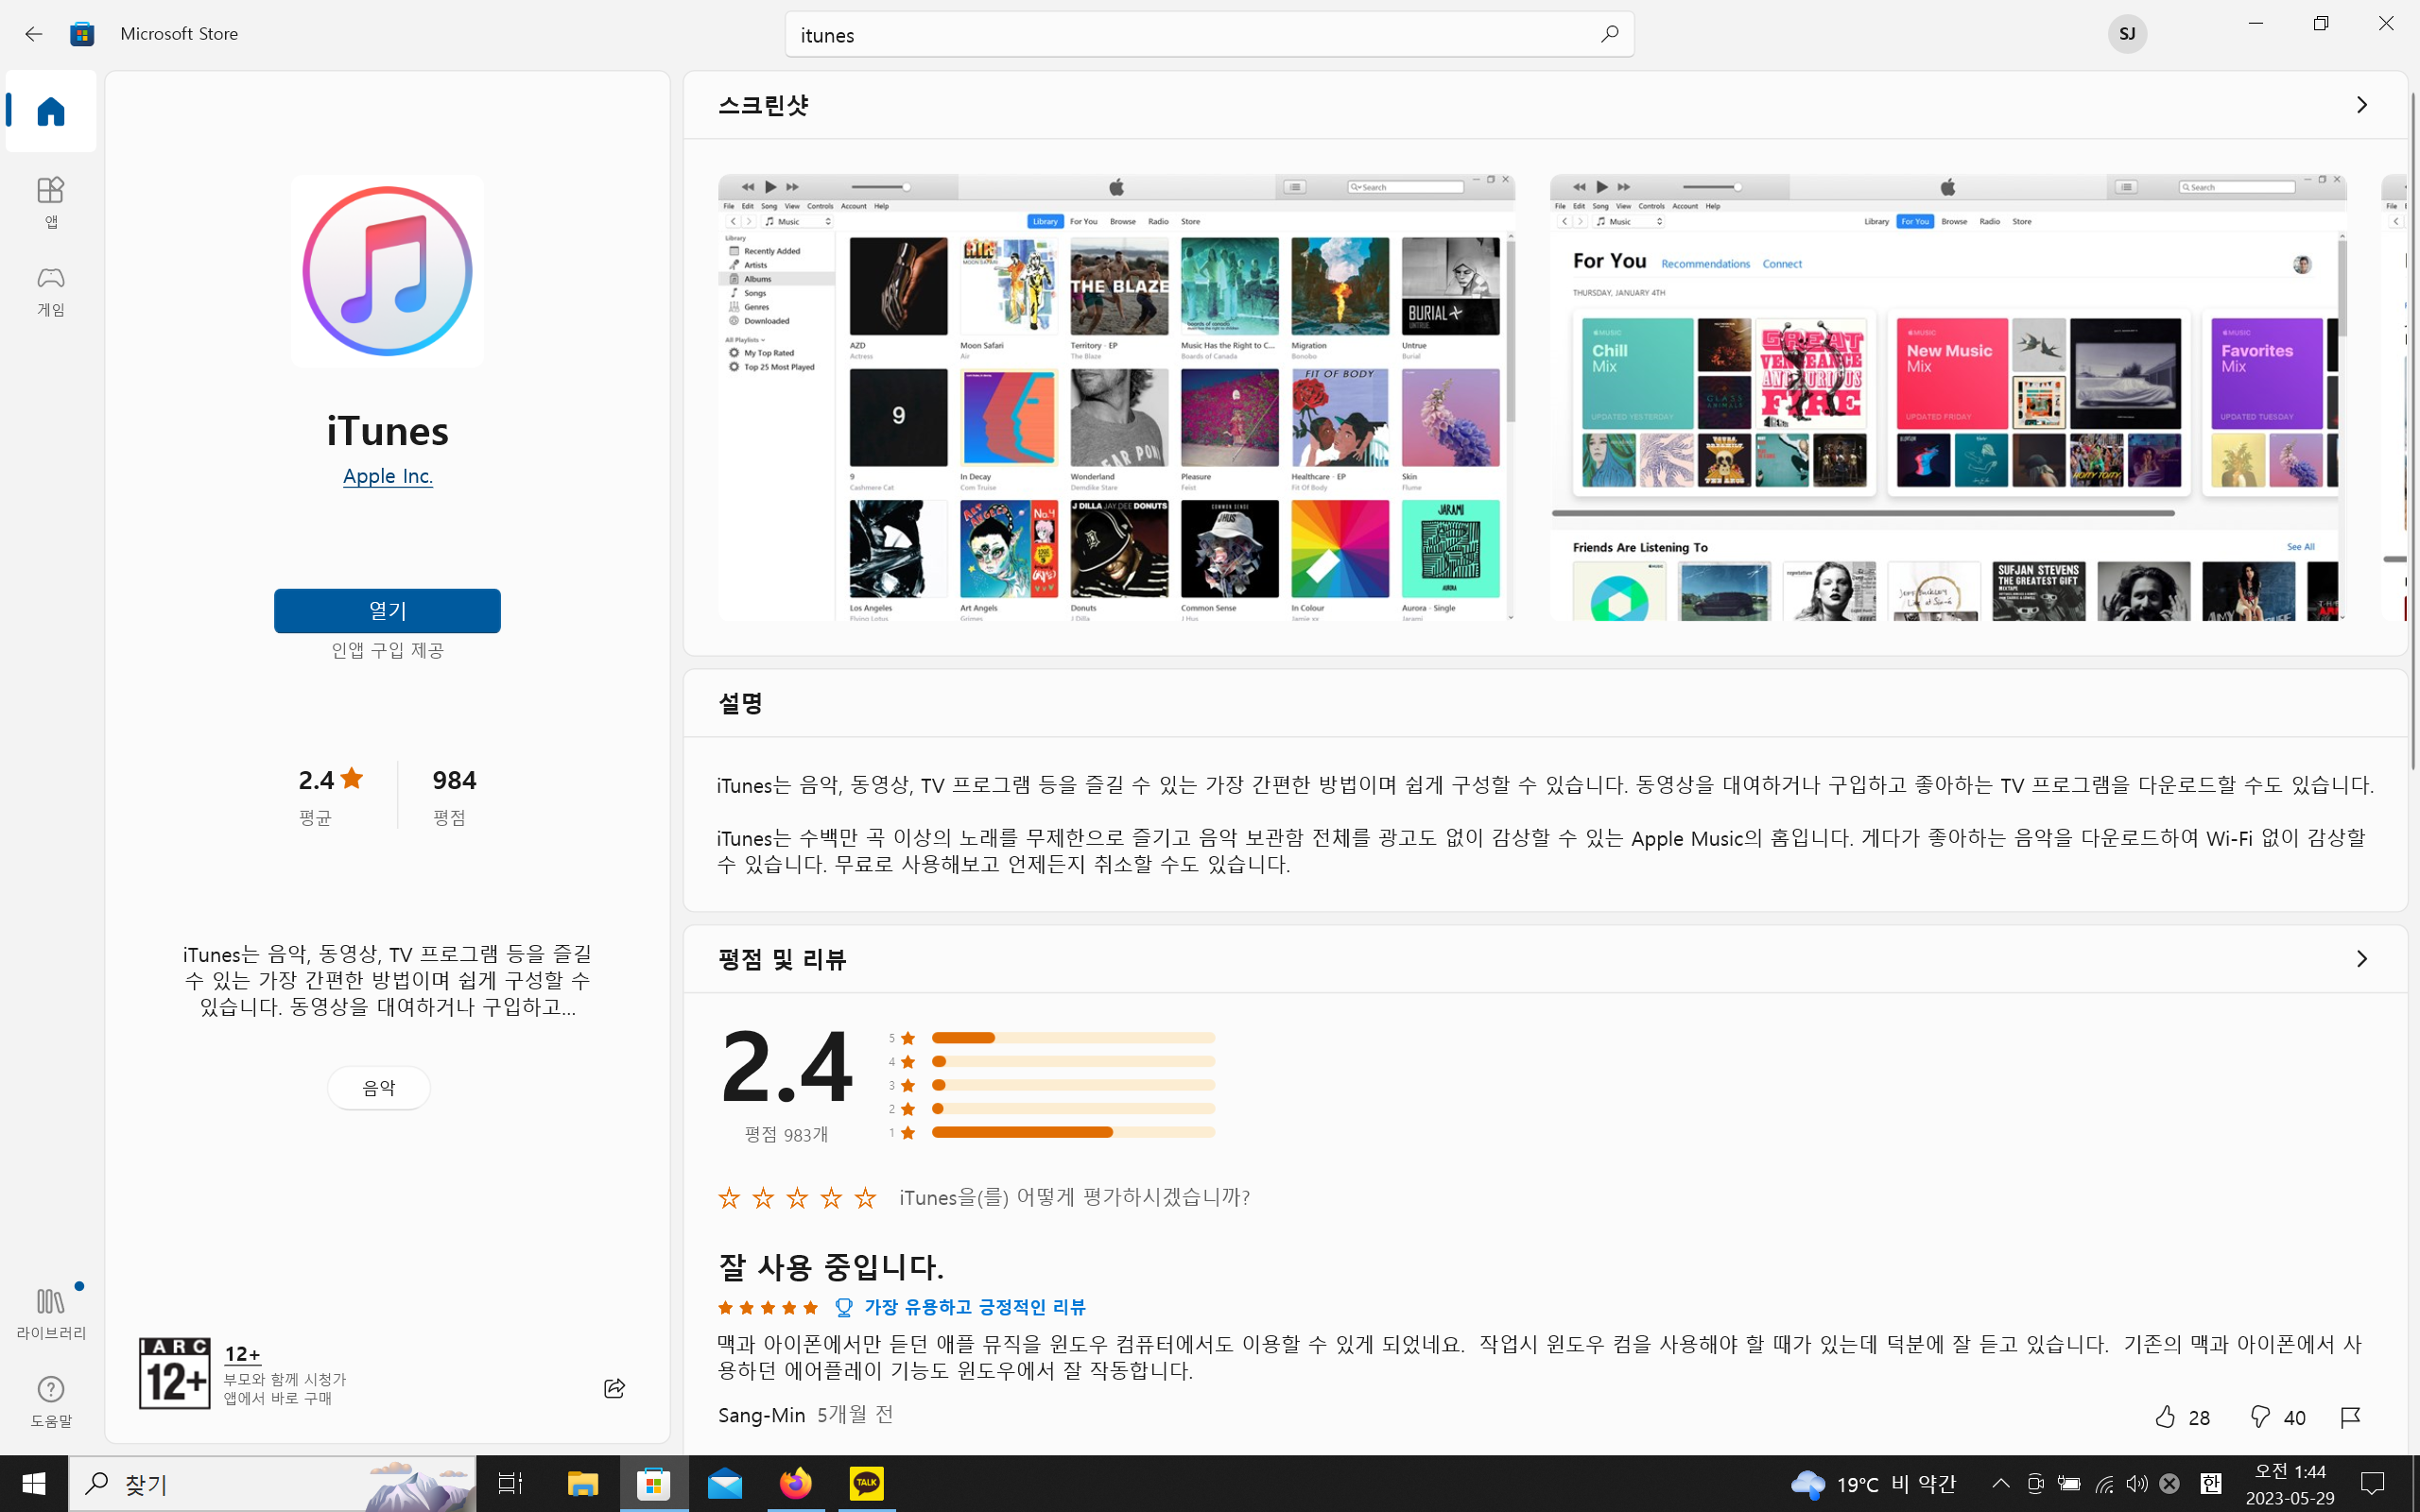Image resolution: width=2420 pixels, height=1512 pixels.
Task: Open the SJ account profile menu
Action: pyautogui.click(x=2126, y=34)
